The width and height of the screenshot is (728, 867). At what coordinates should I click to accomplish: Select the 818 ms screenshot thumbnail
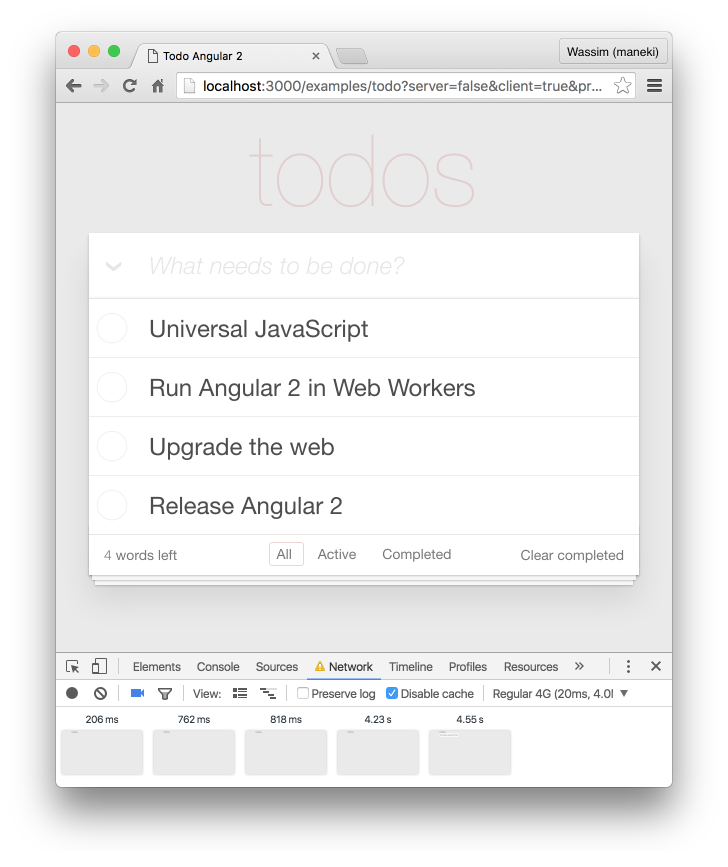(286, 751)
